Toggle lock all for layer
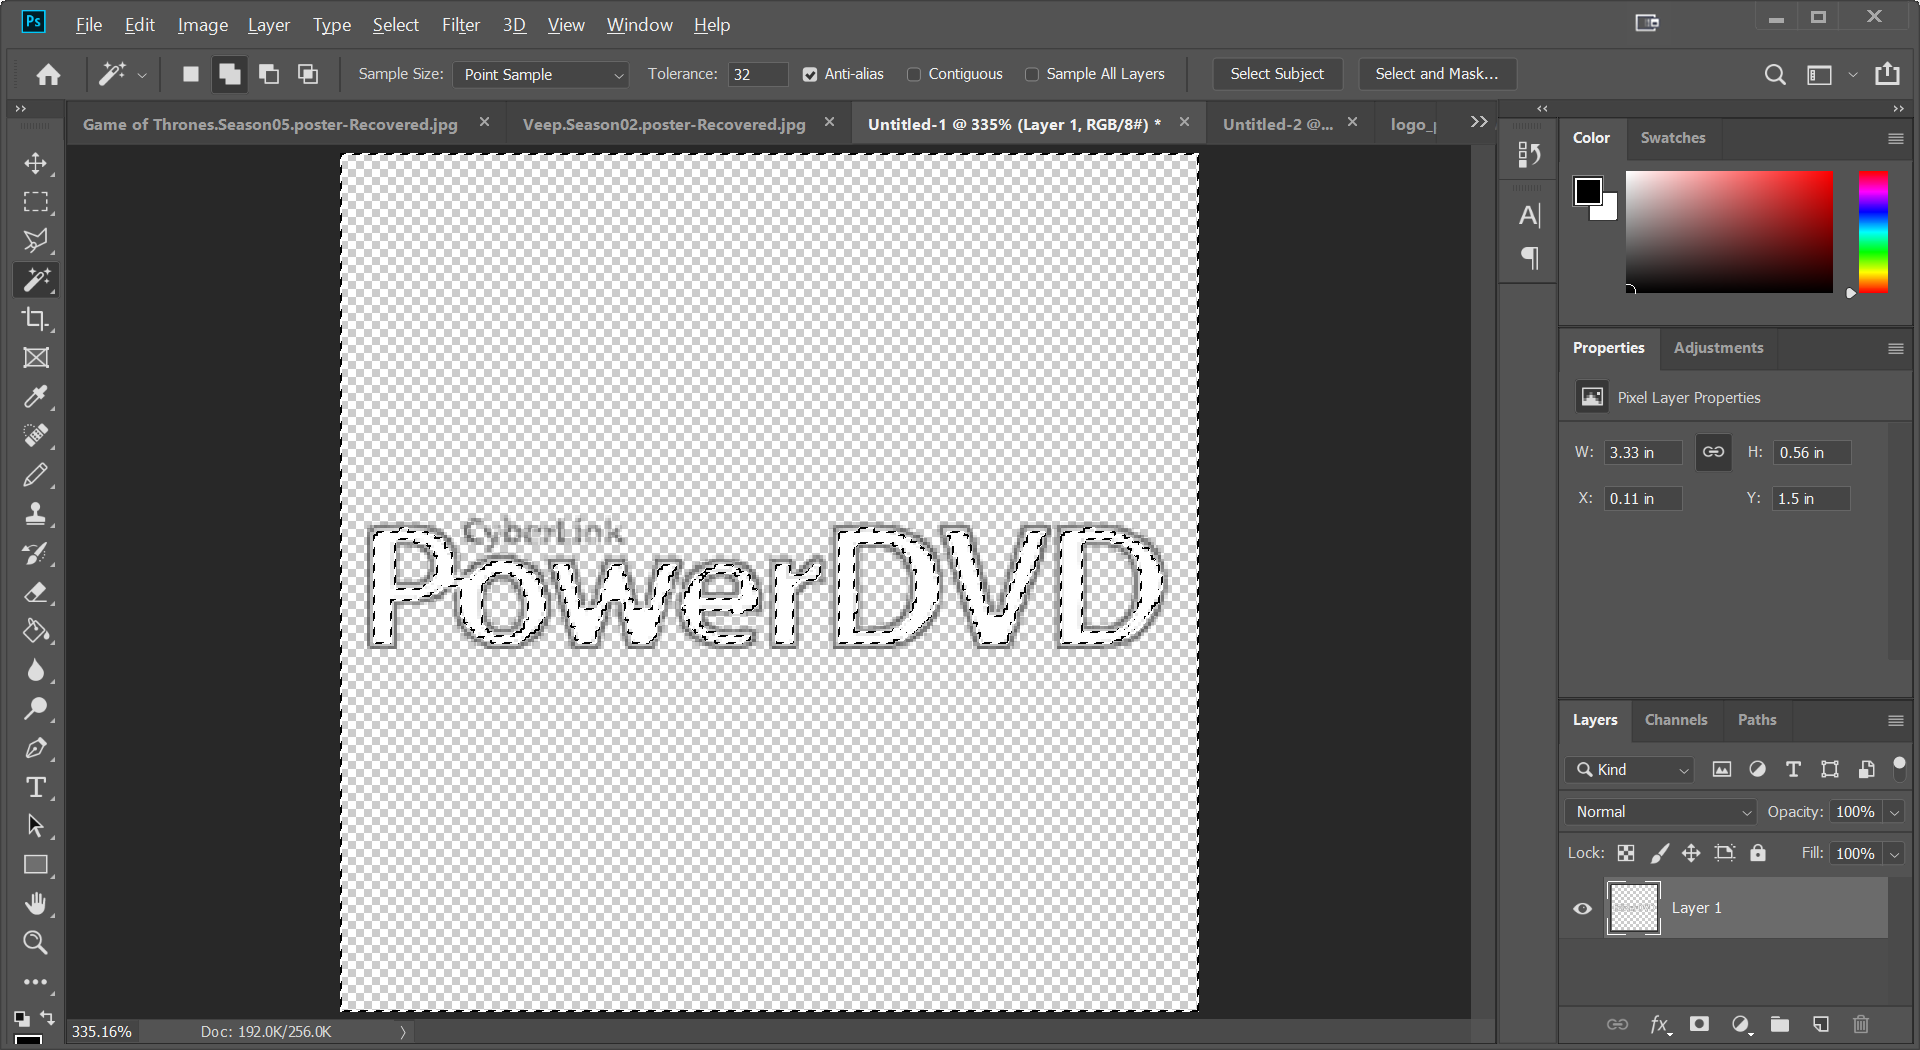Viewport: 1920px width, 1050px height. tap(1758, 853)
